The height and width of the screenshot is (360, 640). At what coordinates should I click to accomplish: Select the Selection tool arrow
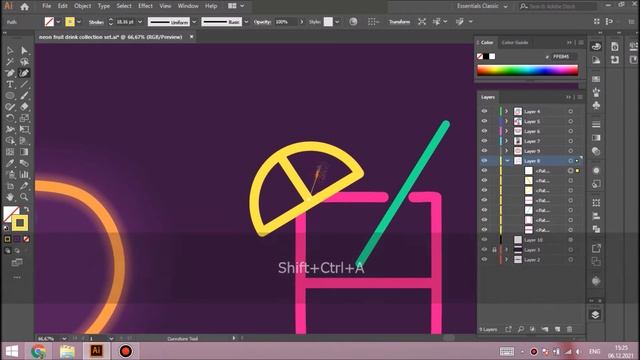coord(10,51)
